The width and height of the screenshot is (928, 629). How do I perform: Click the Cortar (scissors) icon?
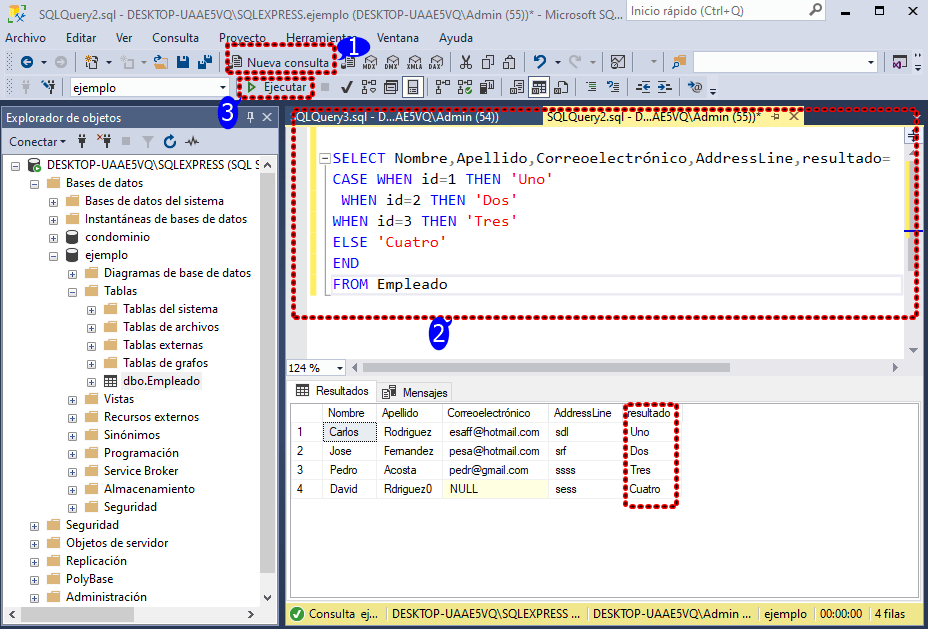tap(466, 62)
